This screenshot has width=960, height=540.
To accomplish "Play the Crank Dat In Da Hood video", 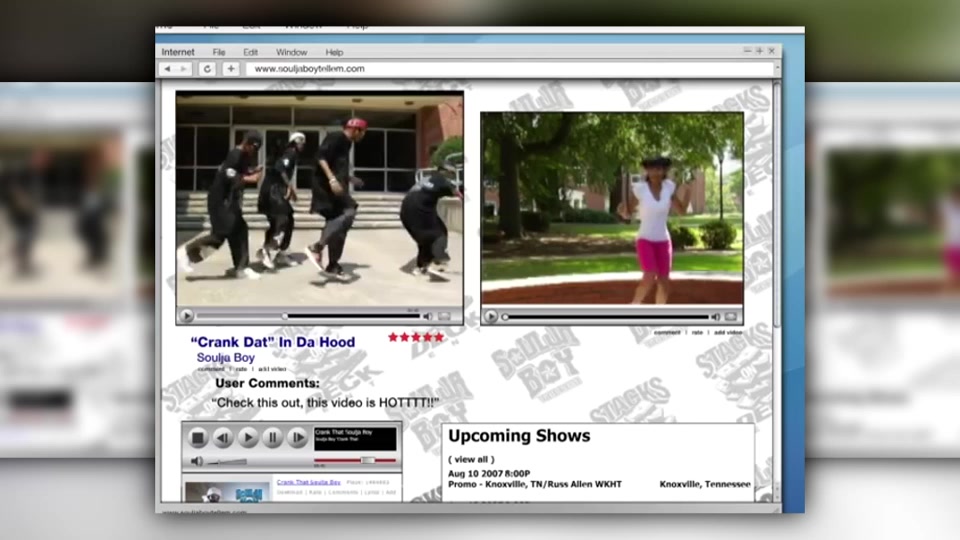I will point(187,316).
